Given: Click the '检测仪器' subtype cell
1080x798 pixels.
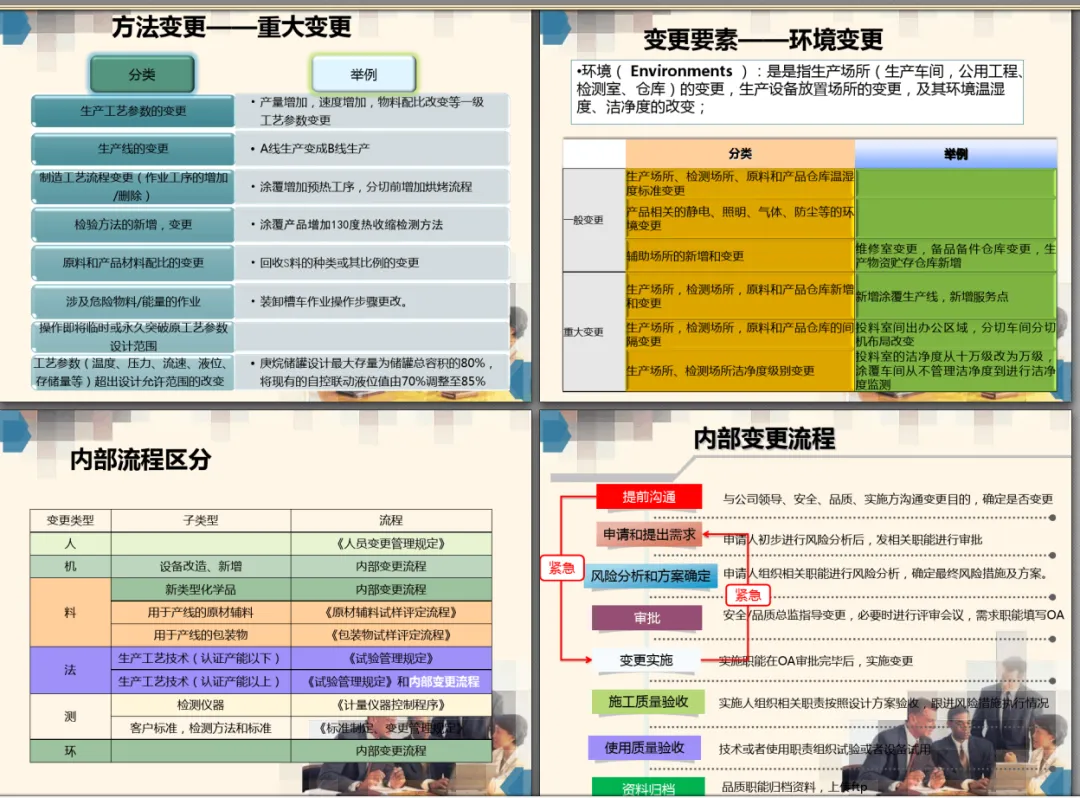Looking at the screenshot, I should pyautogui.click(x=200, y=704).
